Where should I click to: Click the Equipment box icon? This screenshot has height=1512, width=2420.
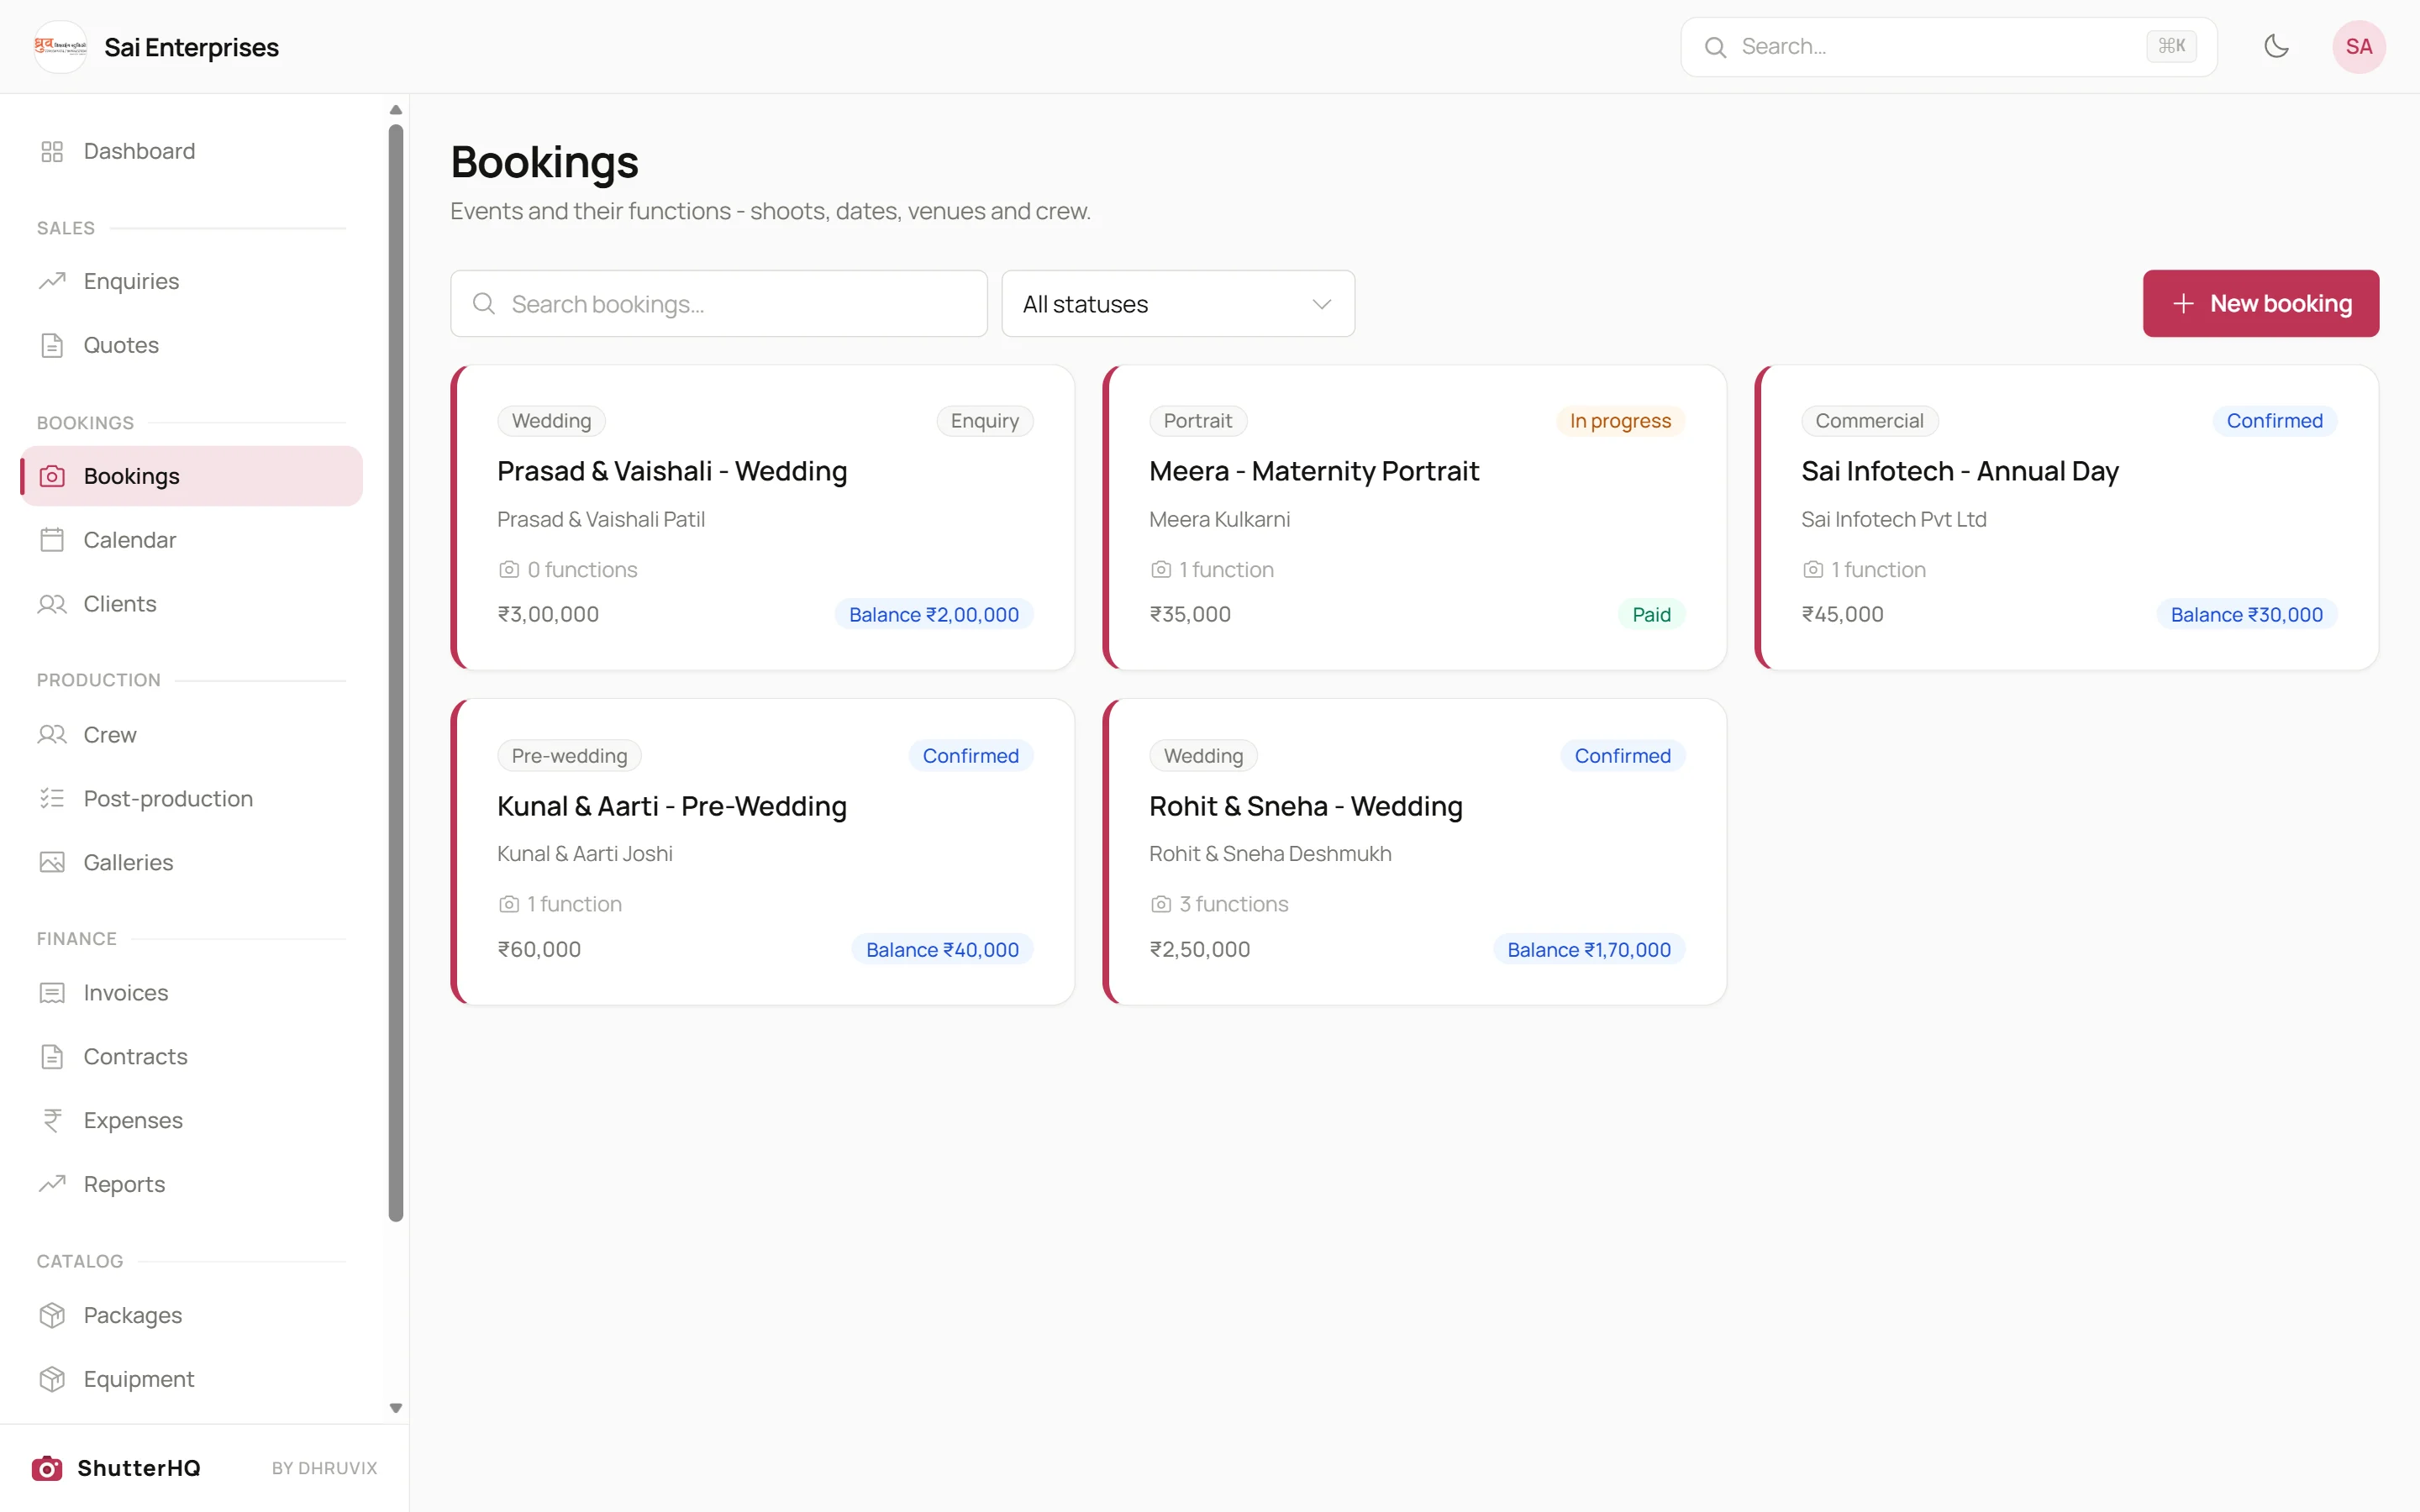[x=52, y=1379]
